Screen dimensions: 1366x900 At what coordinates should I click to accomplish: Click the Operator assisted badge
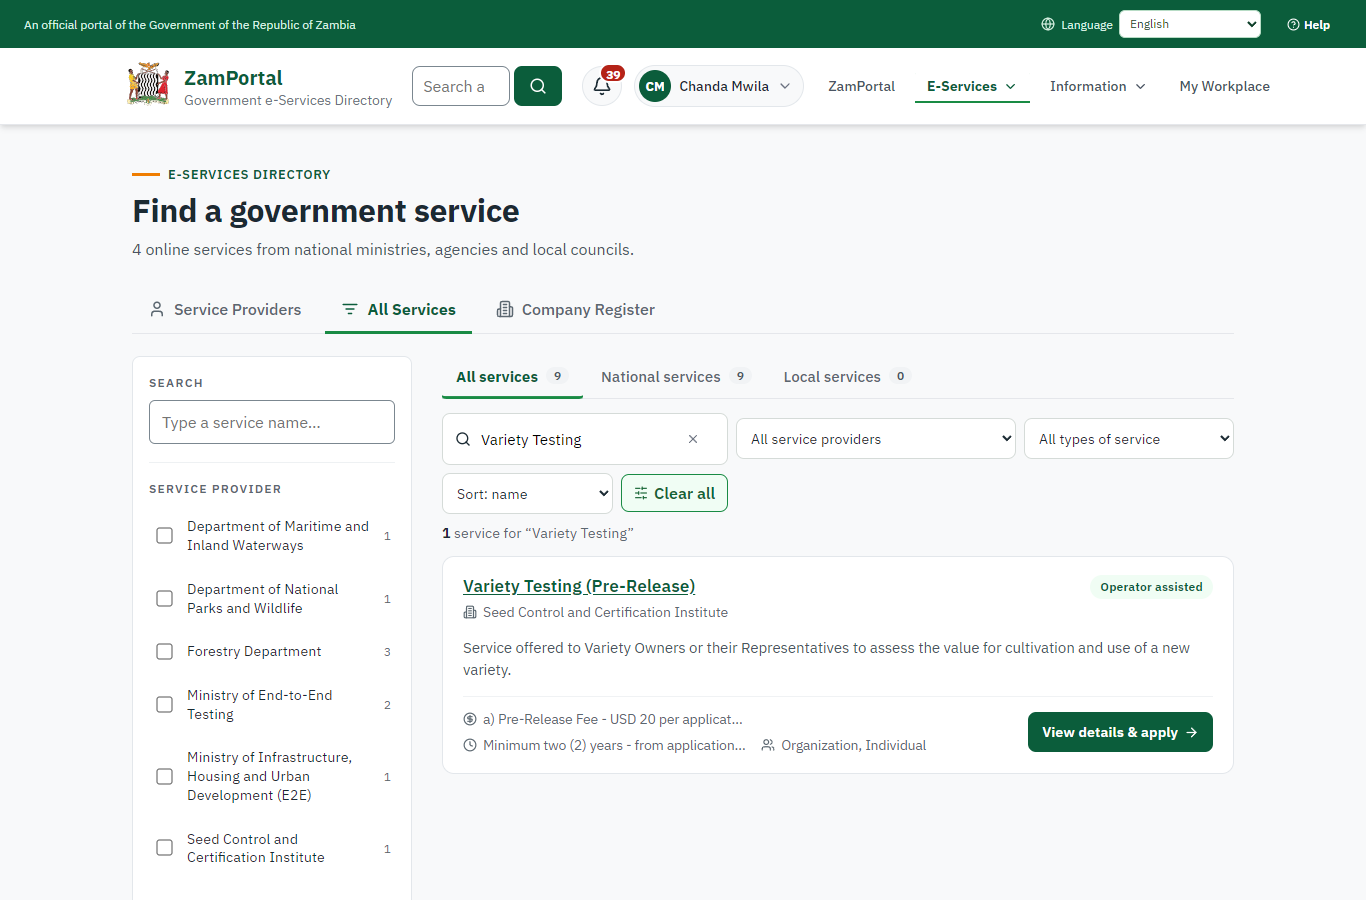[1151, 587]
